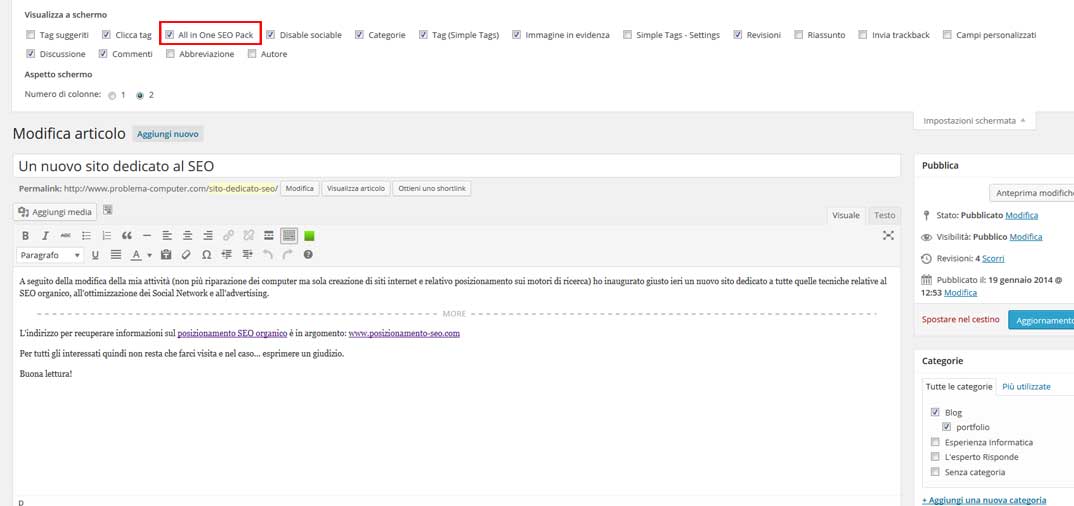Select the Tutte le categorie tab
The width and height of the screenshot is (1074, 506).
959,387
